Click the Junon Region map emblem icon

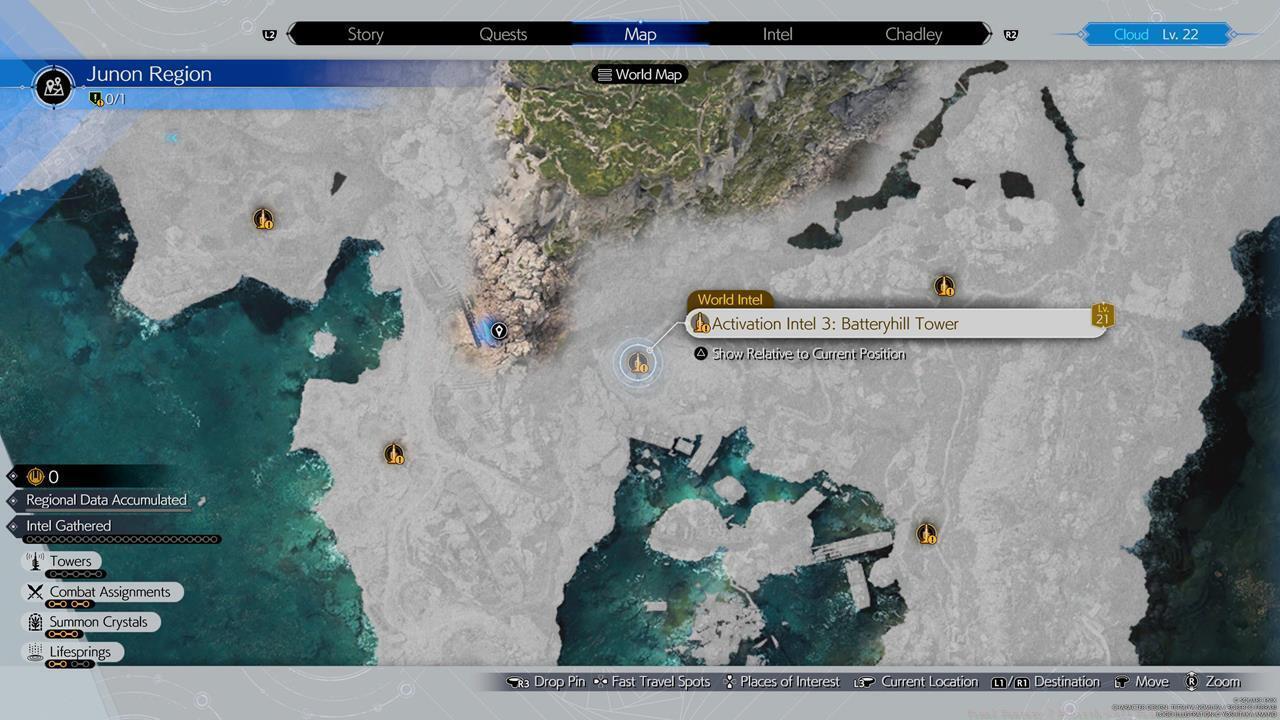point(54,86)
